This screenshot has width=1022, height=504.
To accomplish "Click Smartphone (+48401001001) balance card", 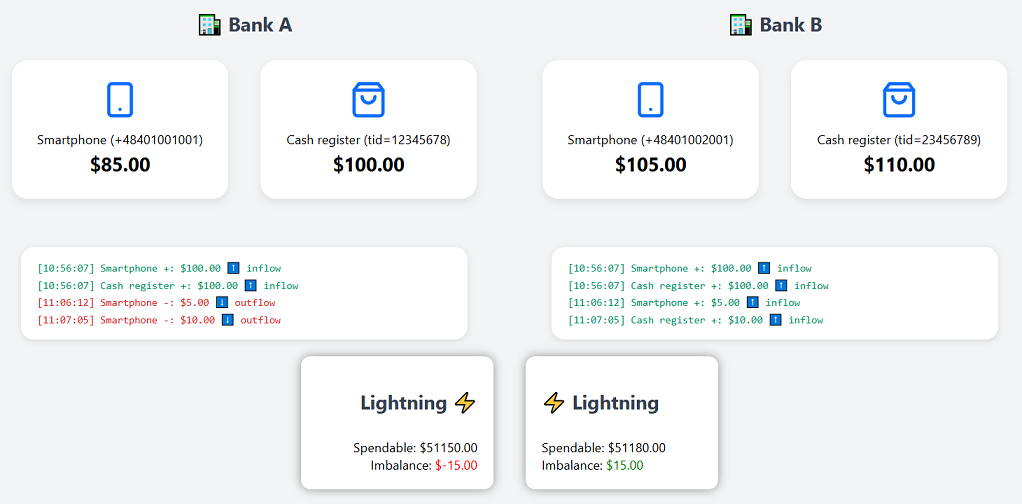I will point(120,129).
